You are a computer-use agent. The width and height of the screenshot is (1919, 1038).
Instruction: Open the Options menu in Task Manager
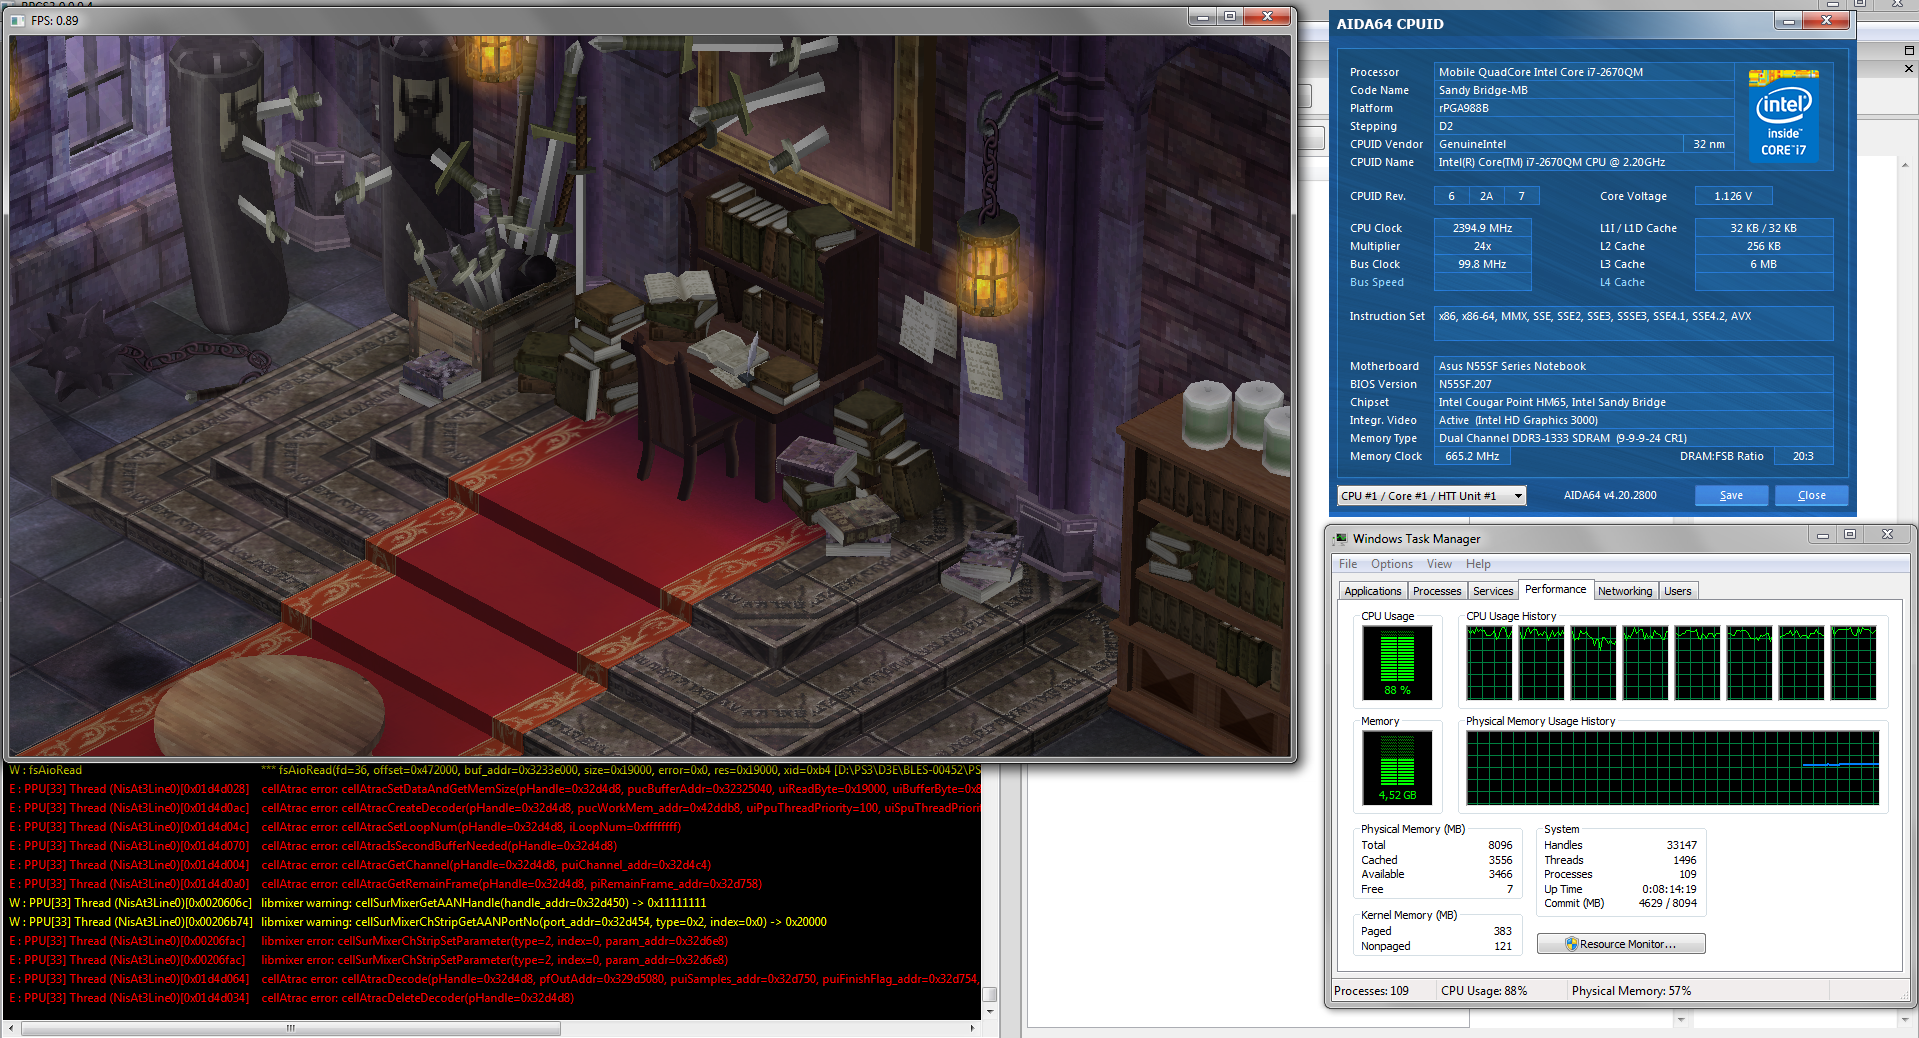(1391, 564)
